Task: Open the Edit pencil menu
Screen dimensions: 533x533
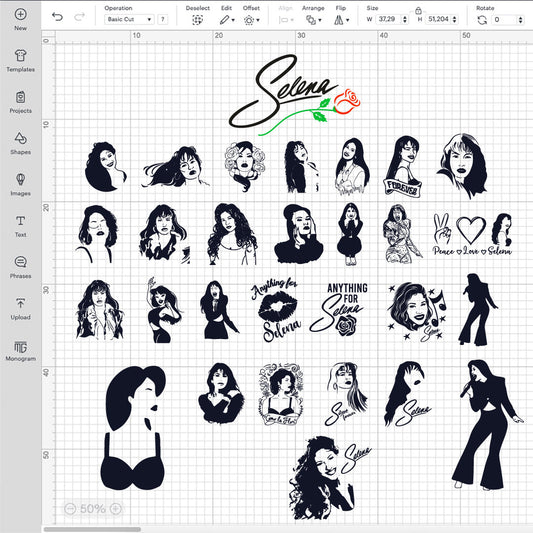Action: point(227,20)
